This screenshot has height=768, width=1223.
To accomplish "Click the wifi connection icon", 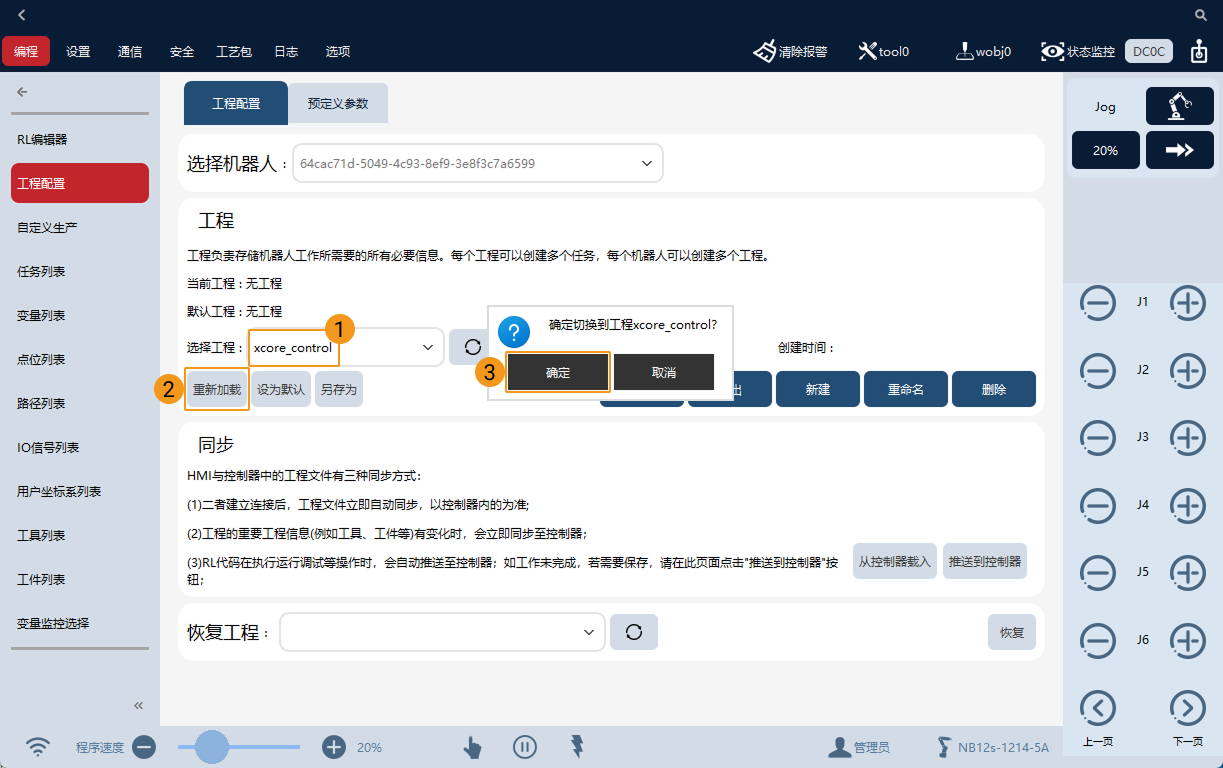I will (x=38, y=747).
